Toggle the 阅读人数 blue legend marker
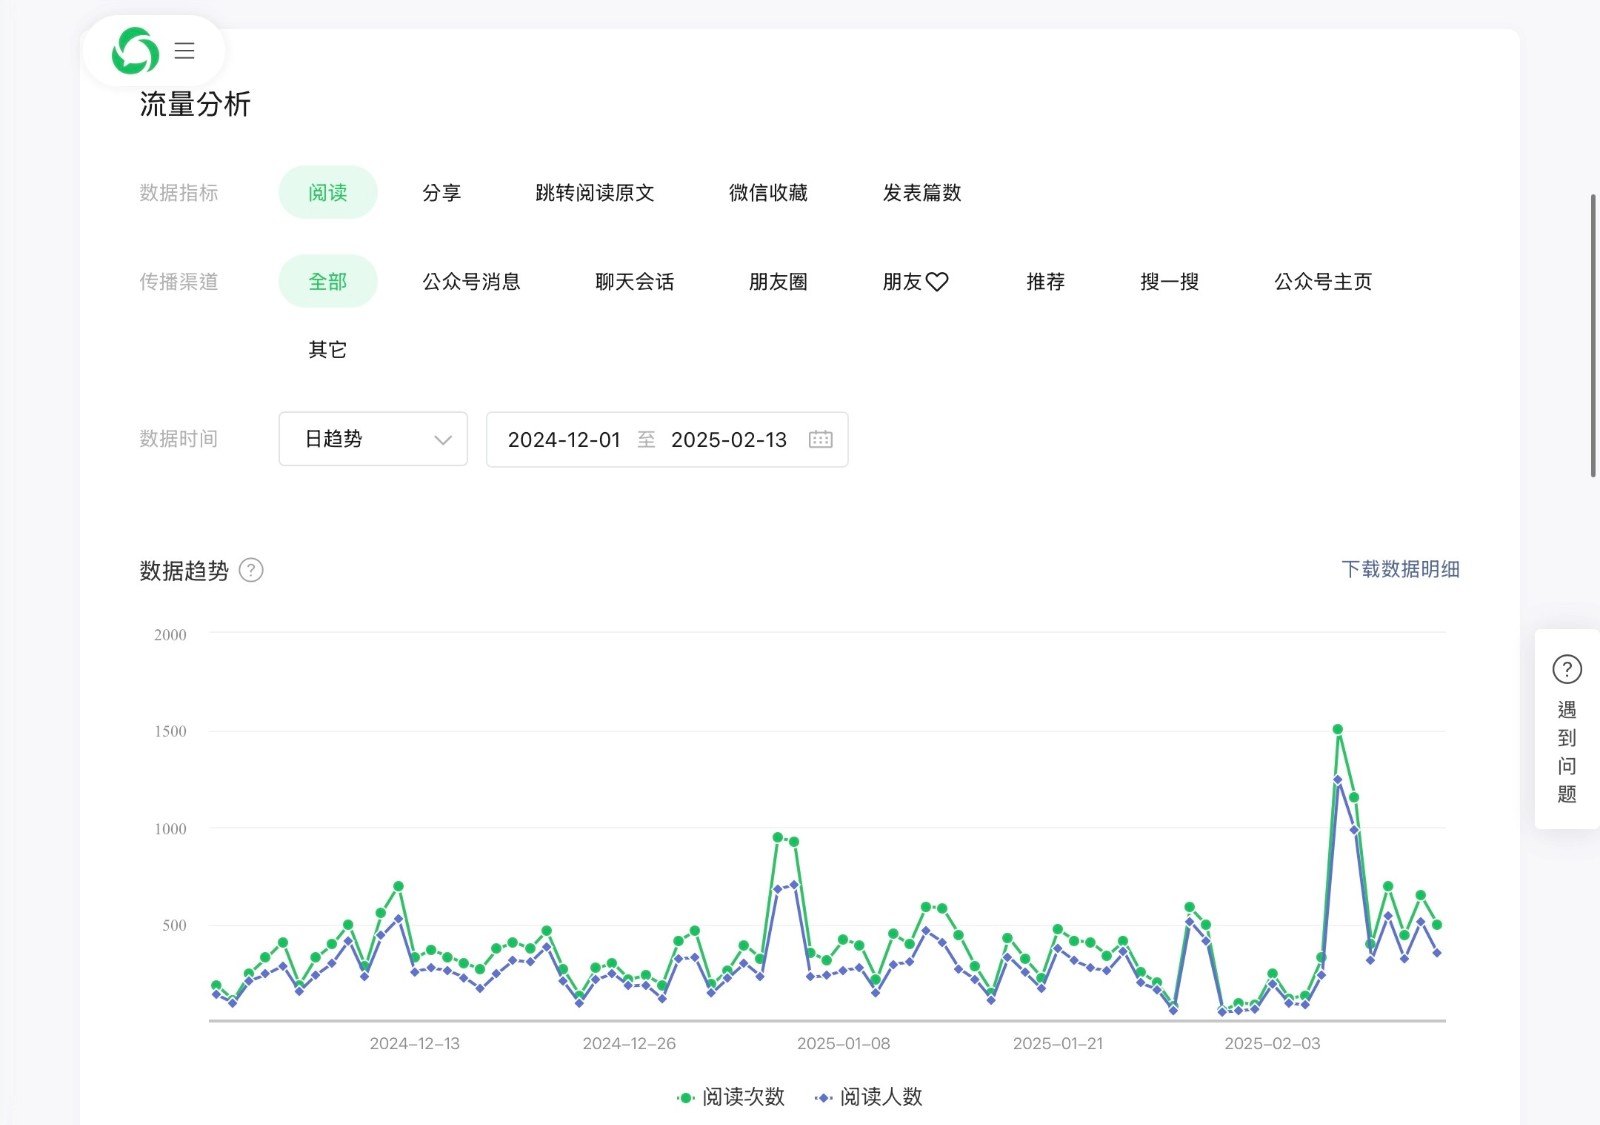Viewport: 1600px width, 1125px height. coord(823,1097)
